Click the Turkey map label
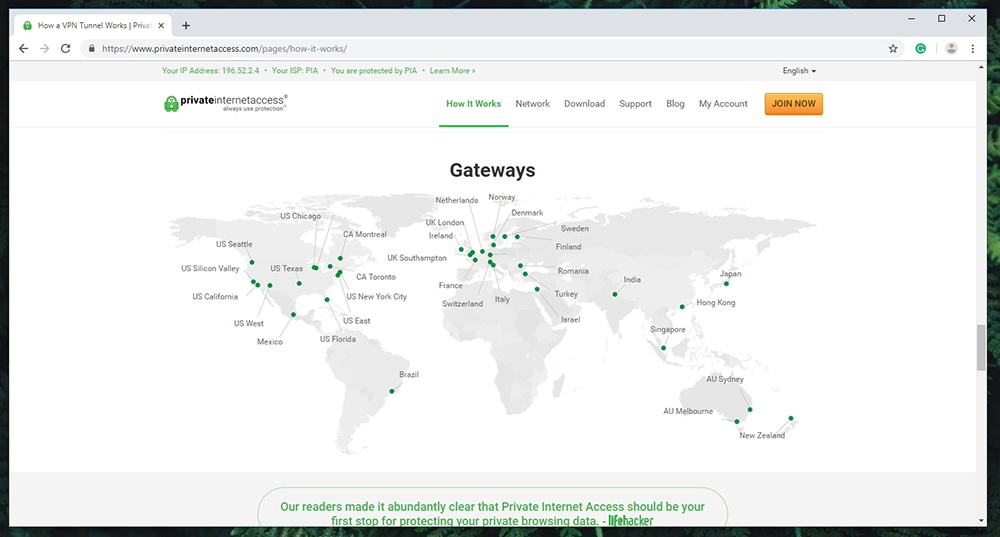 [x=566, y=294]
